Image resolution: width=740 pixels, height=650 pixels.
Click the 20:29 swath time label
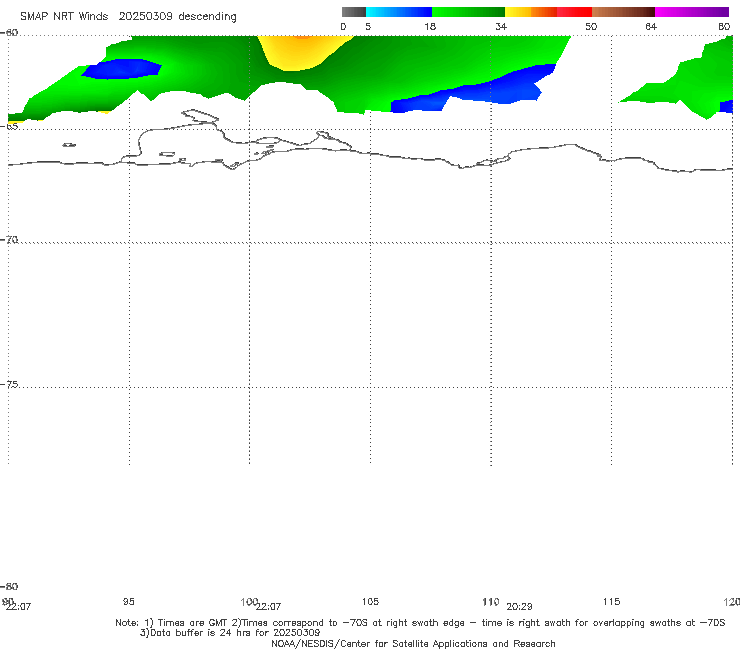(520, 607)
